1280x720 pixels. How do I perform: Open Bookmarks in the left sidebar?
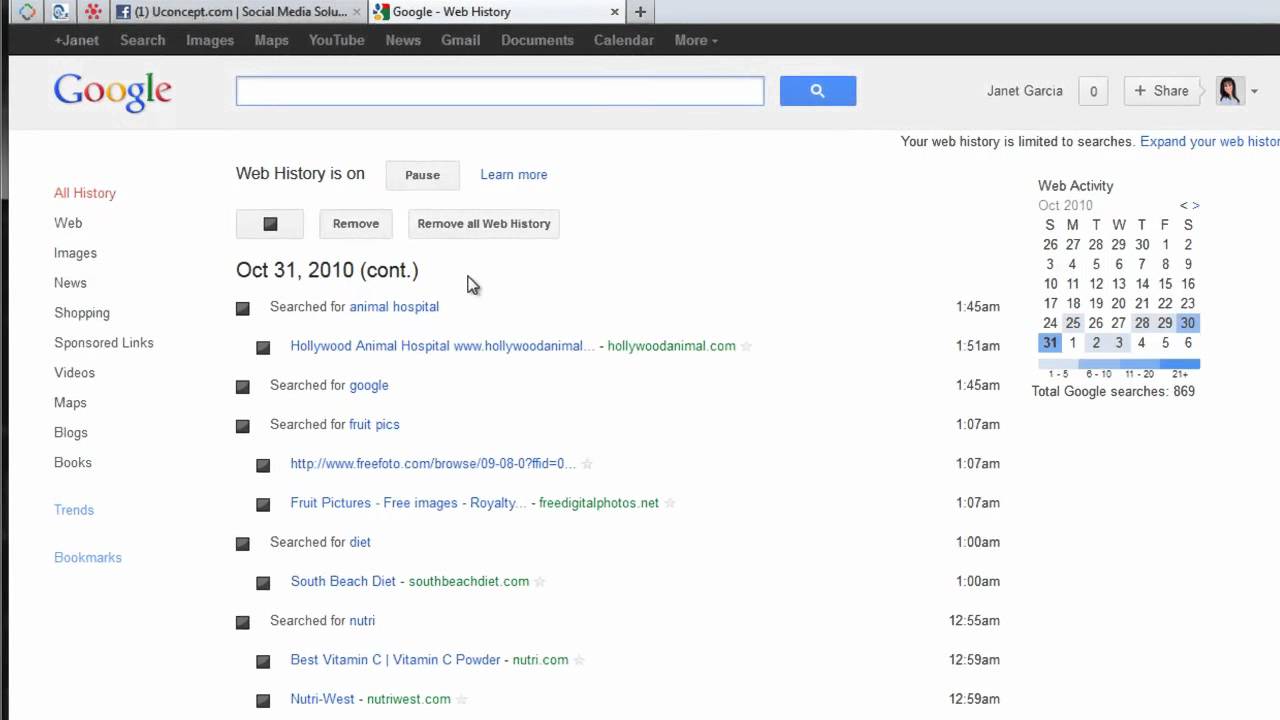coord(88,558)
